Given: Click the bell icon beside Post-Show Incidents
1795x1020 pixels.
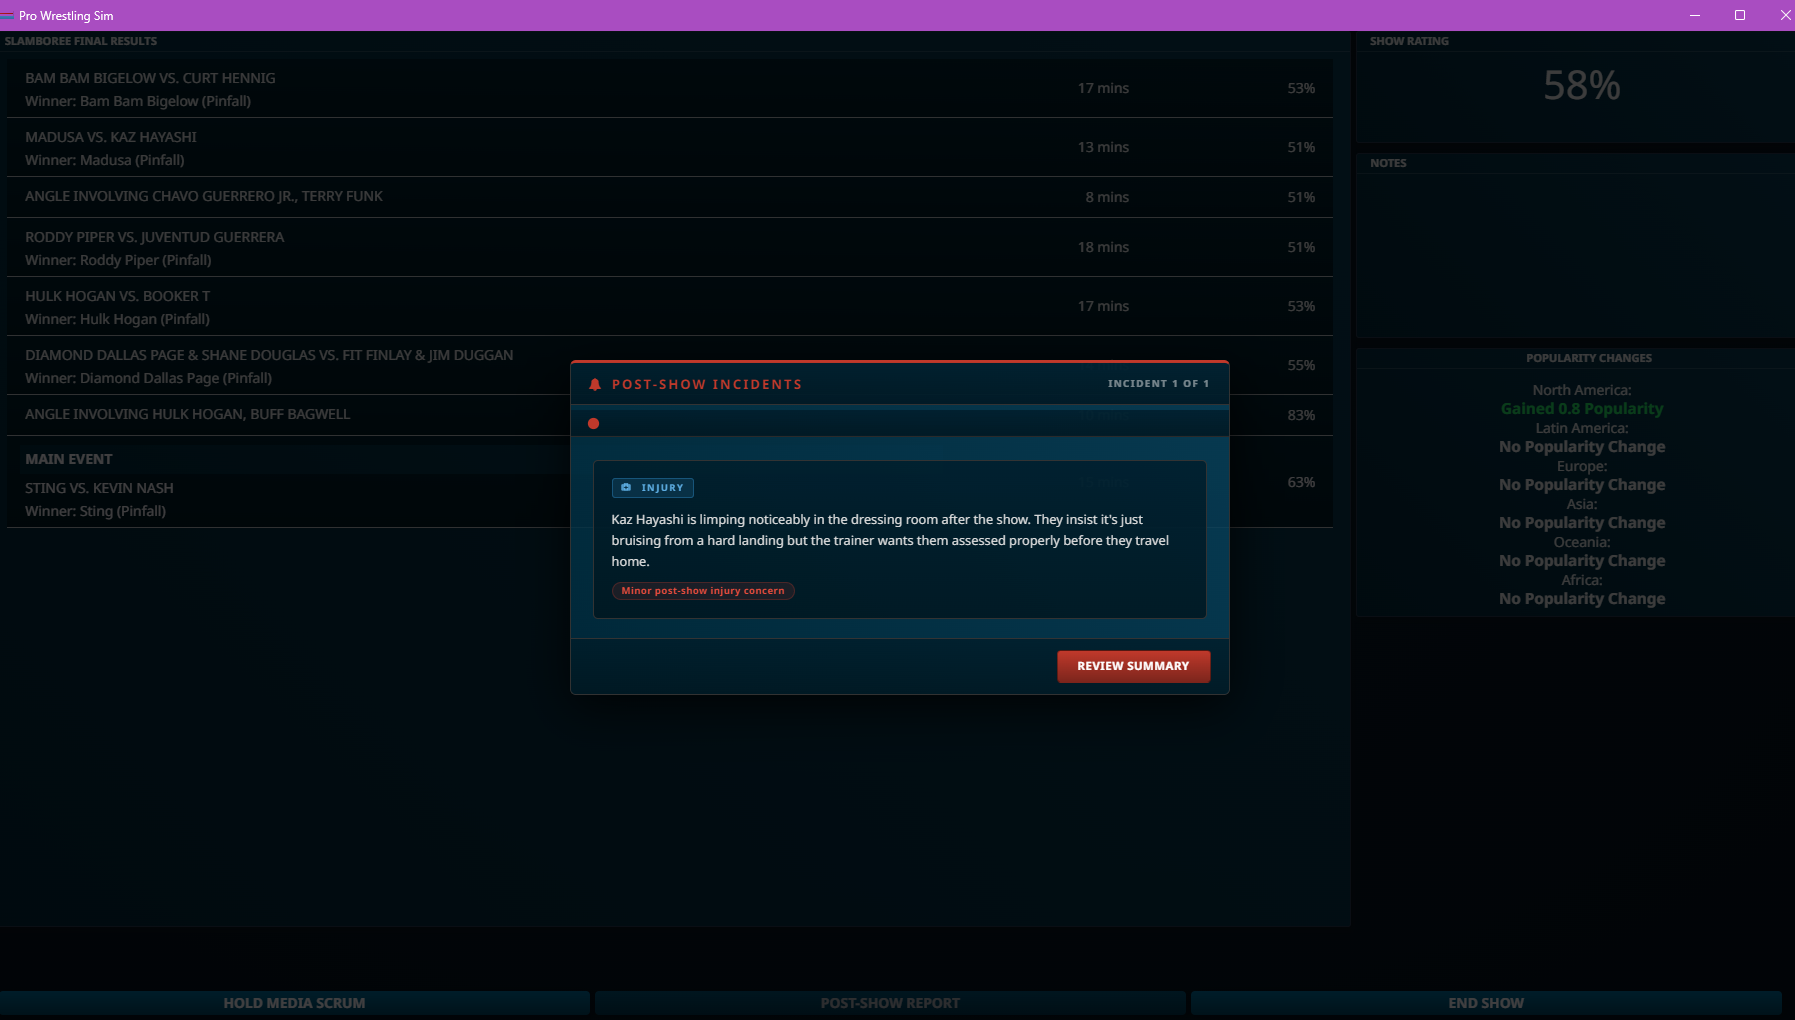Looking at the screenshot, I should (x=595, y=384).
